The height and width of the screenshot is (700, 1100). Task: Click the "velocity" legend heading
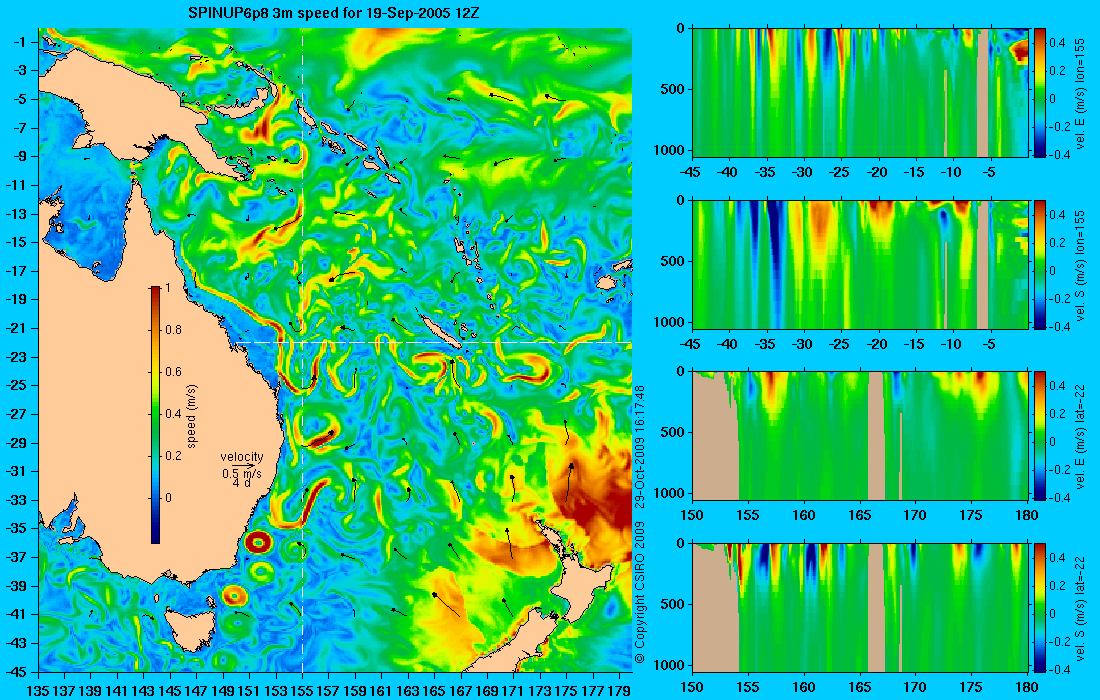pos(241,457)
